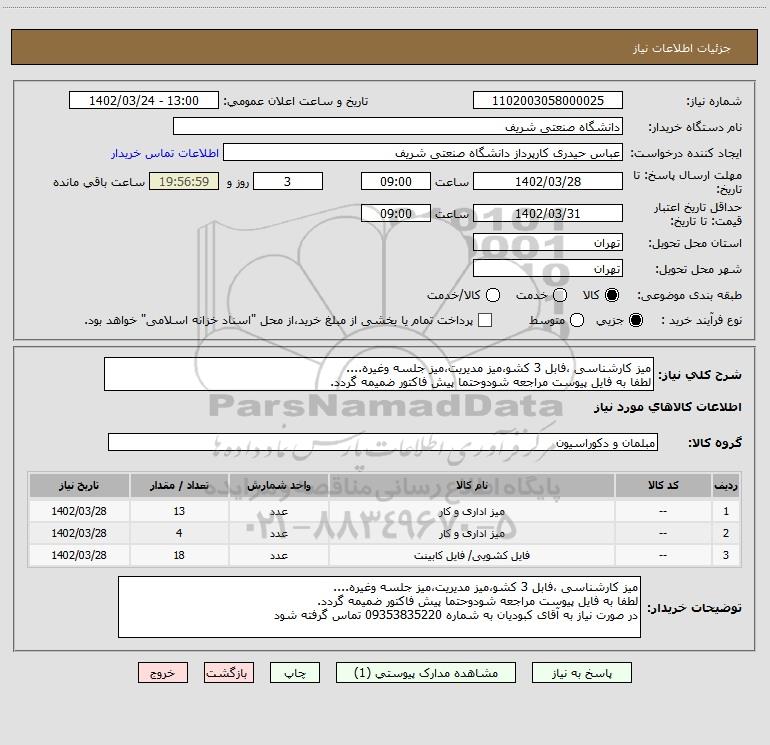Click the need number field 1102003058000025

pos(548,101)
